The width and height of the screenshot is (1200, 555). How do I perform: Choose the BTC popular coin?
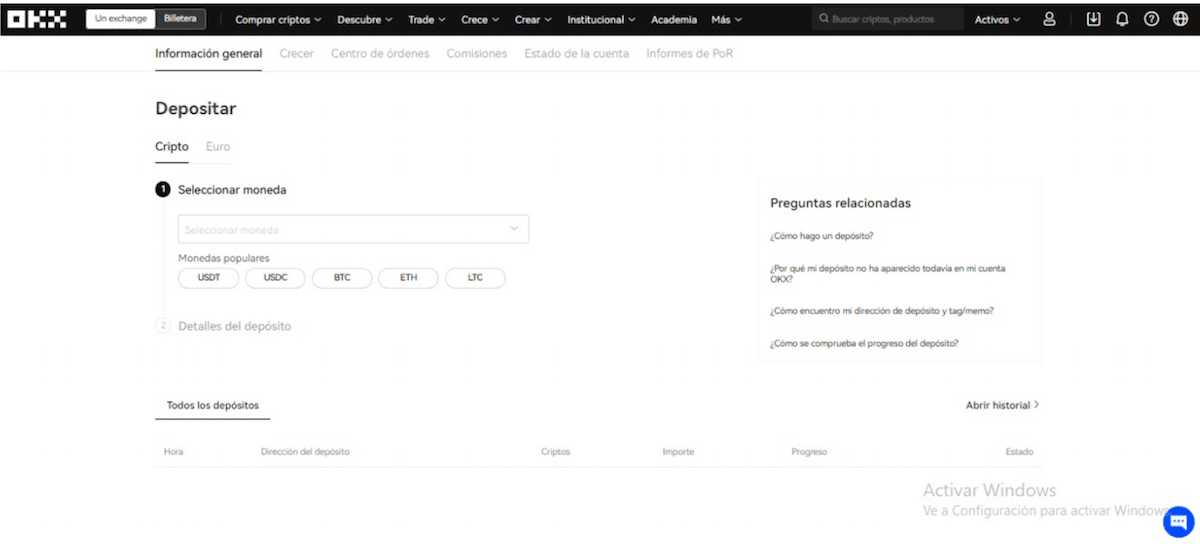coord(342,278)
